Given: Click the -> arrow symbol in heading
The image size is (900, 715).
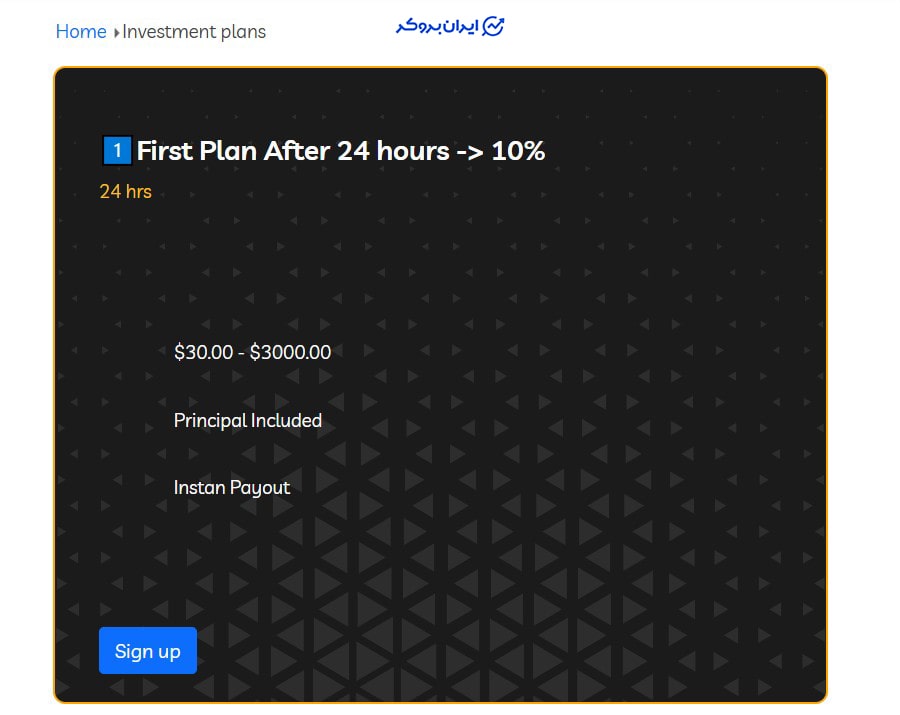Looking at the screenshot, I should 470,151.
